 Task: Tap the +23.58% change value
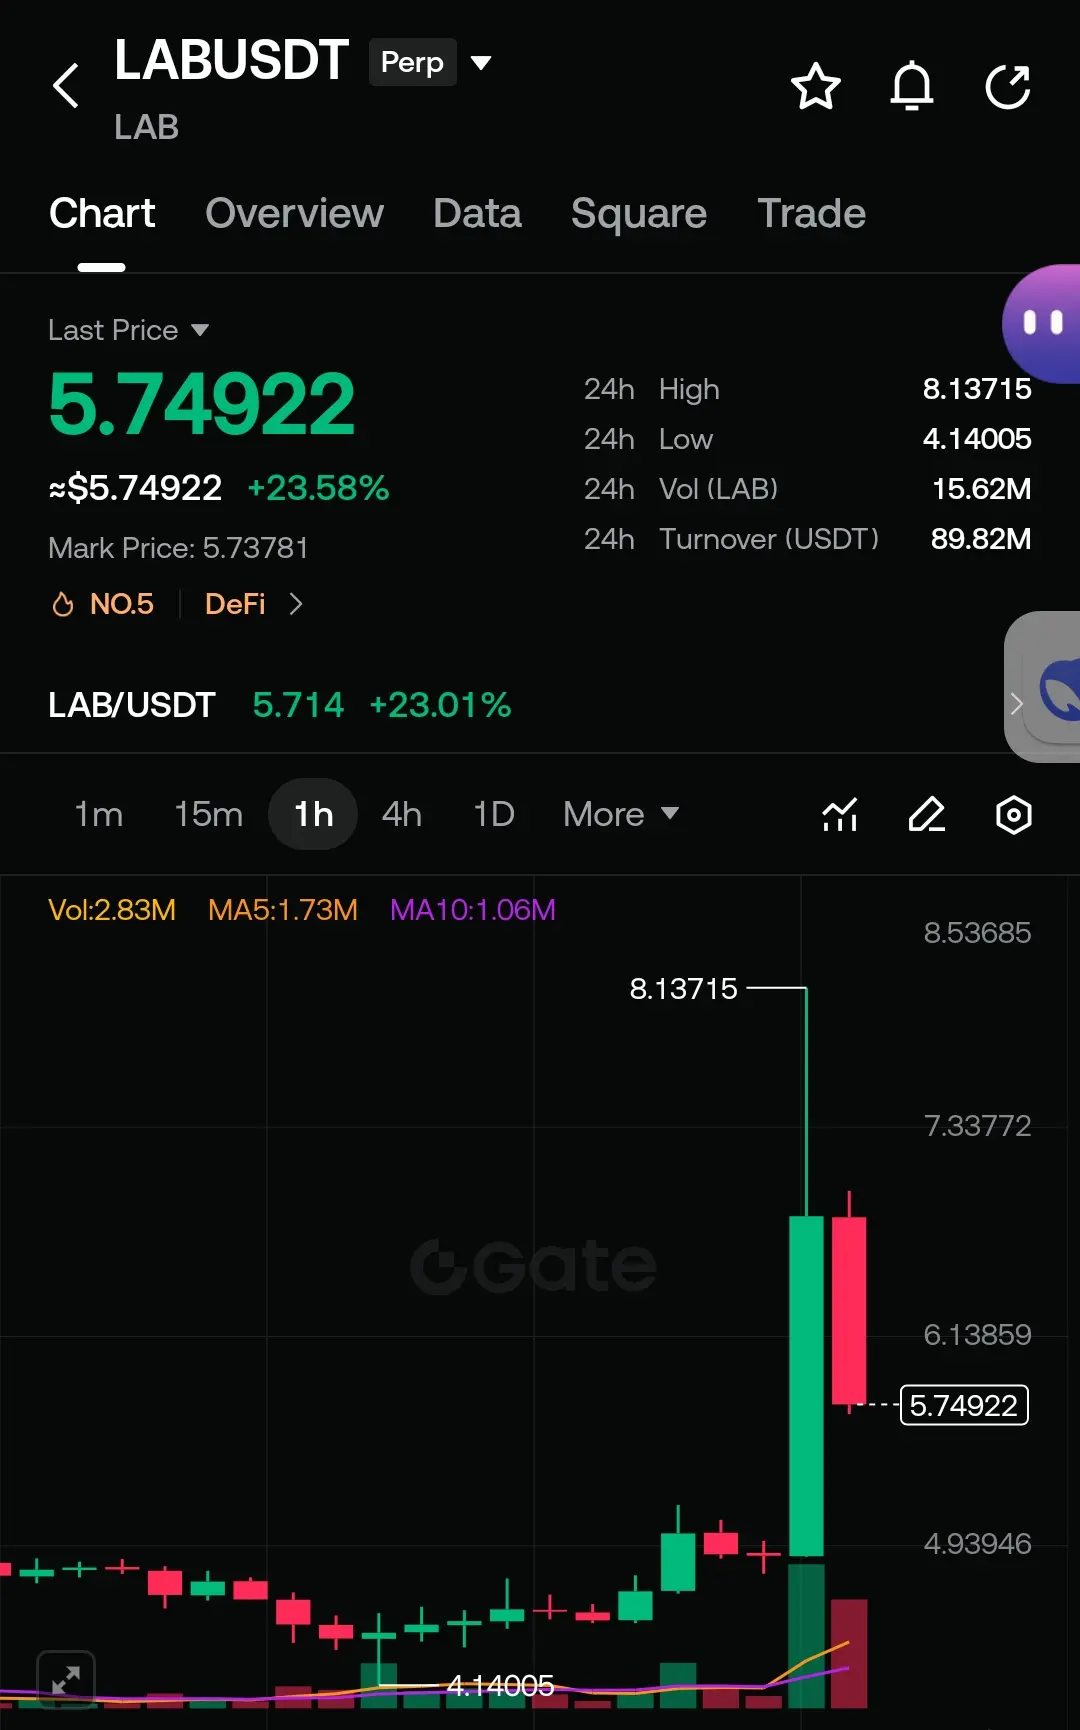pyautogui.click(x=318, y=488)
